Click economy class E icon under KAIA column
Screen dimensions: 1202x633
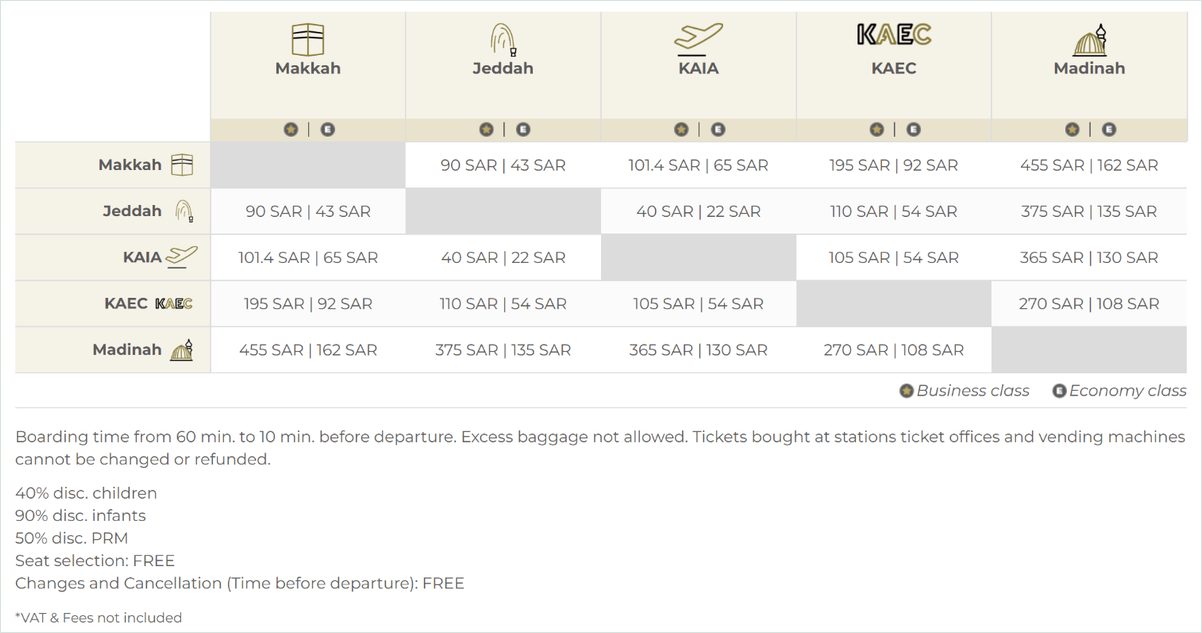[718, 129]
